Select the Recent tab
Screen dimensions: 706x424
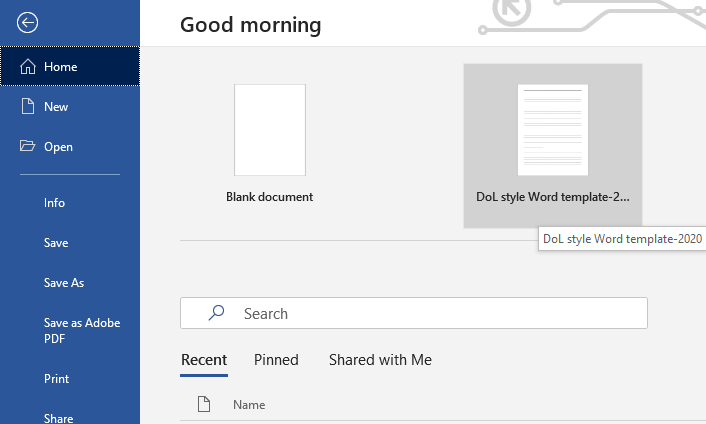tap(204, 360)
